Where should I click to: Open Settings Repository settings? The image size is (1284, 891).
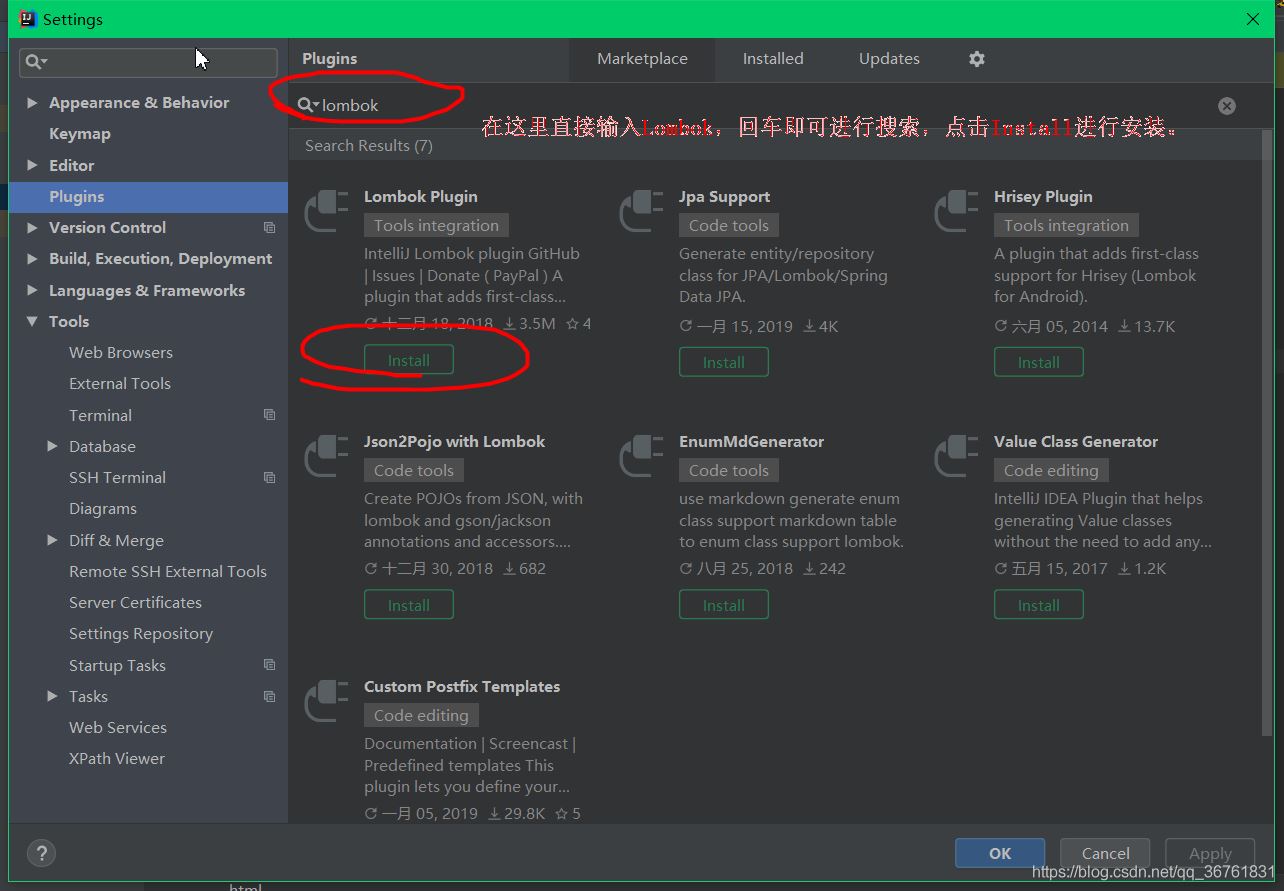point(141,634)
